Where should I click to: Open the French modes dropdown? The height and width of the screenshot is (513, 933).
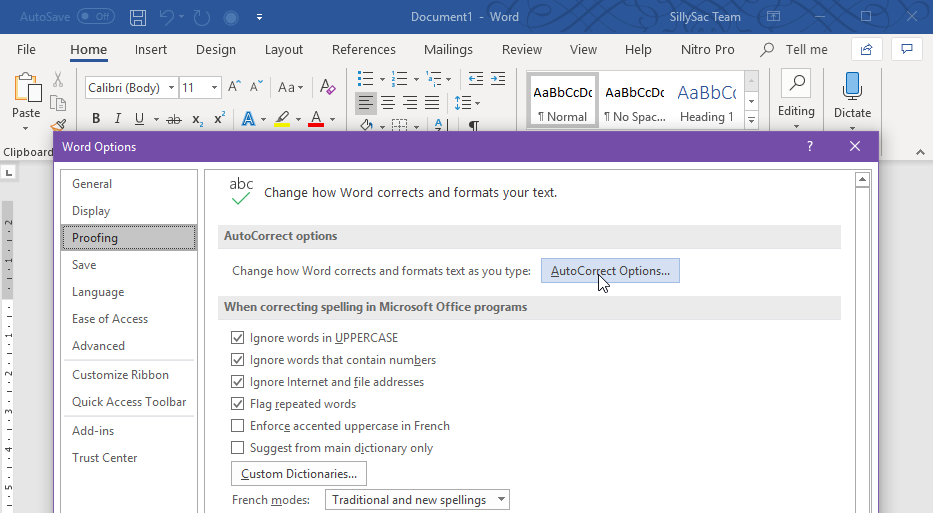[417, 500]
